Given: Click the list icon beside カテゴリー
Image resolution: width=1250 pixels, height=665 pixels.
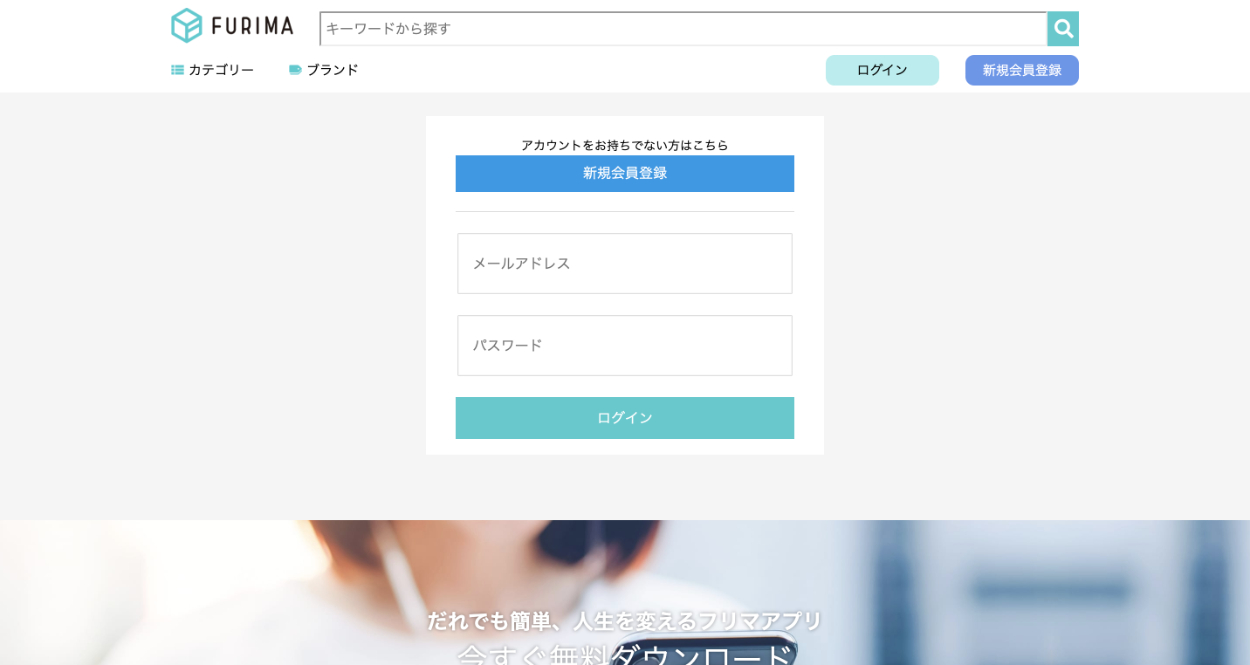Looking at the screenshot, I should tap(177, 70).
